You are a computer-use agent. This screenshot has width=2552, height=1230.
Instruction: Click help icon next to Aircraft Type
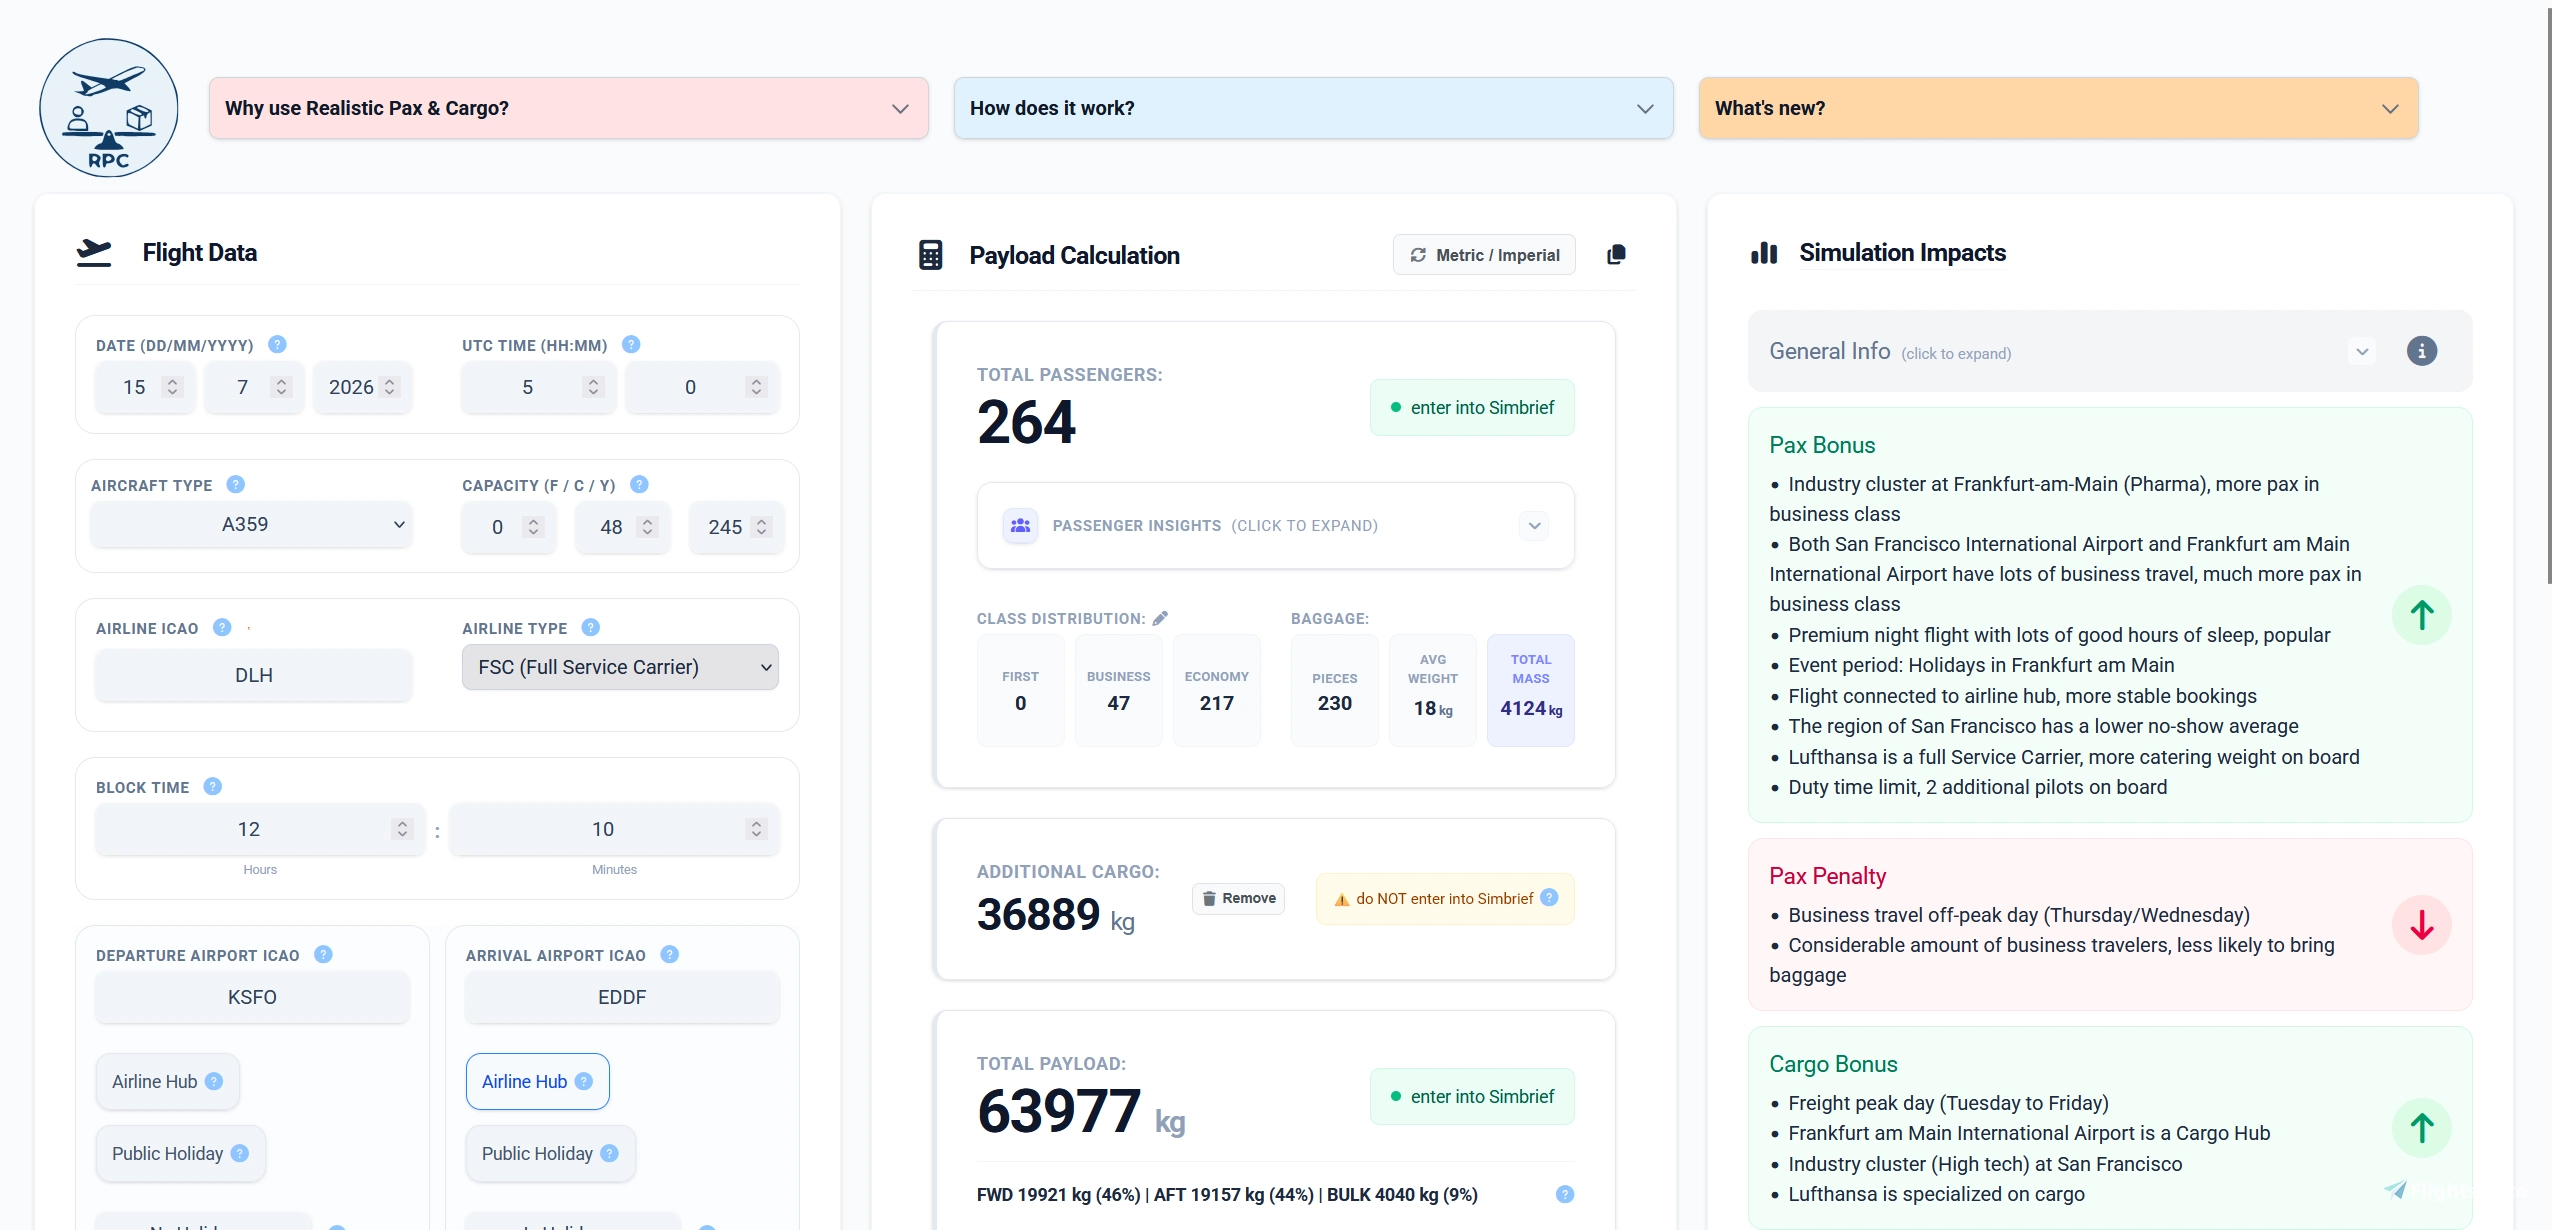click(235, 484)
